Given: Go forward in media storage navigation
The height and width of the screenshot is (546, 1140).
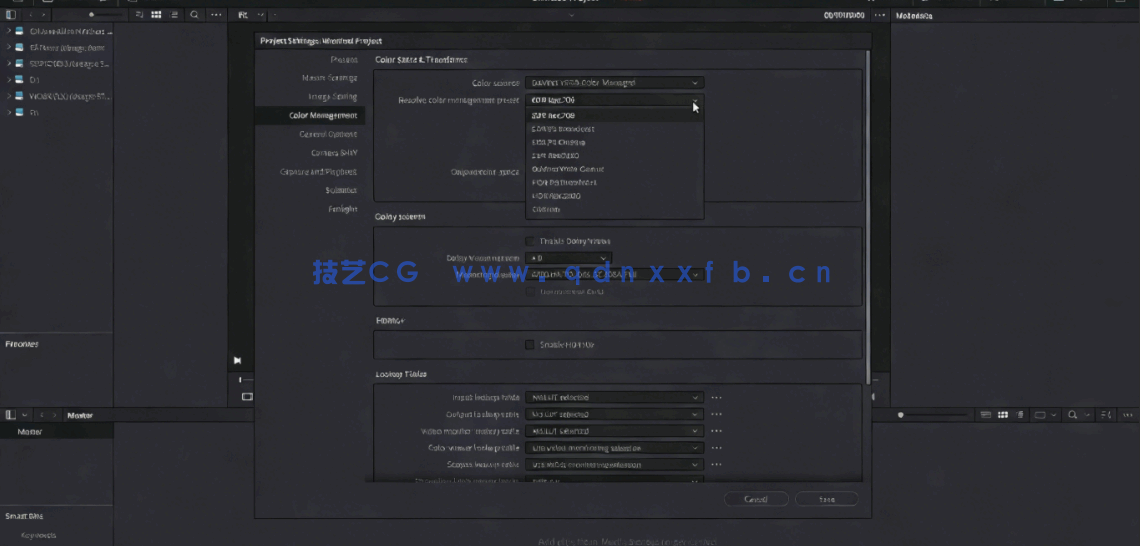Looking at the screenshot, I should [44, 15].
